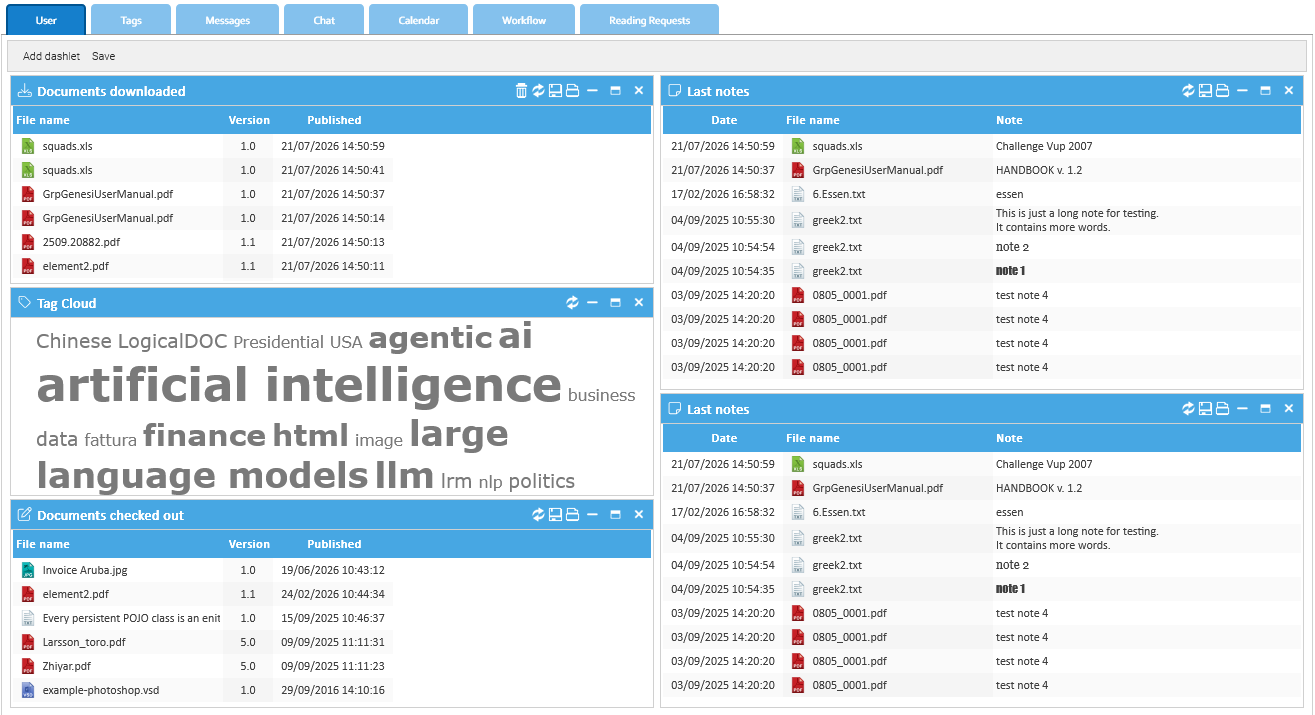Image resolution: width=1315 pixels, height=715 pixels.
Task: Minimize the Documents downloaded dashlet
Action: coord(592,91)
